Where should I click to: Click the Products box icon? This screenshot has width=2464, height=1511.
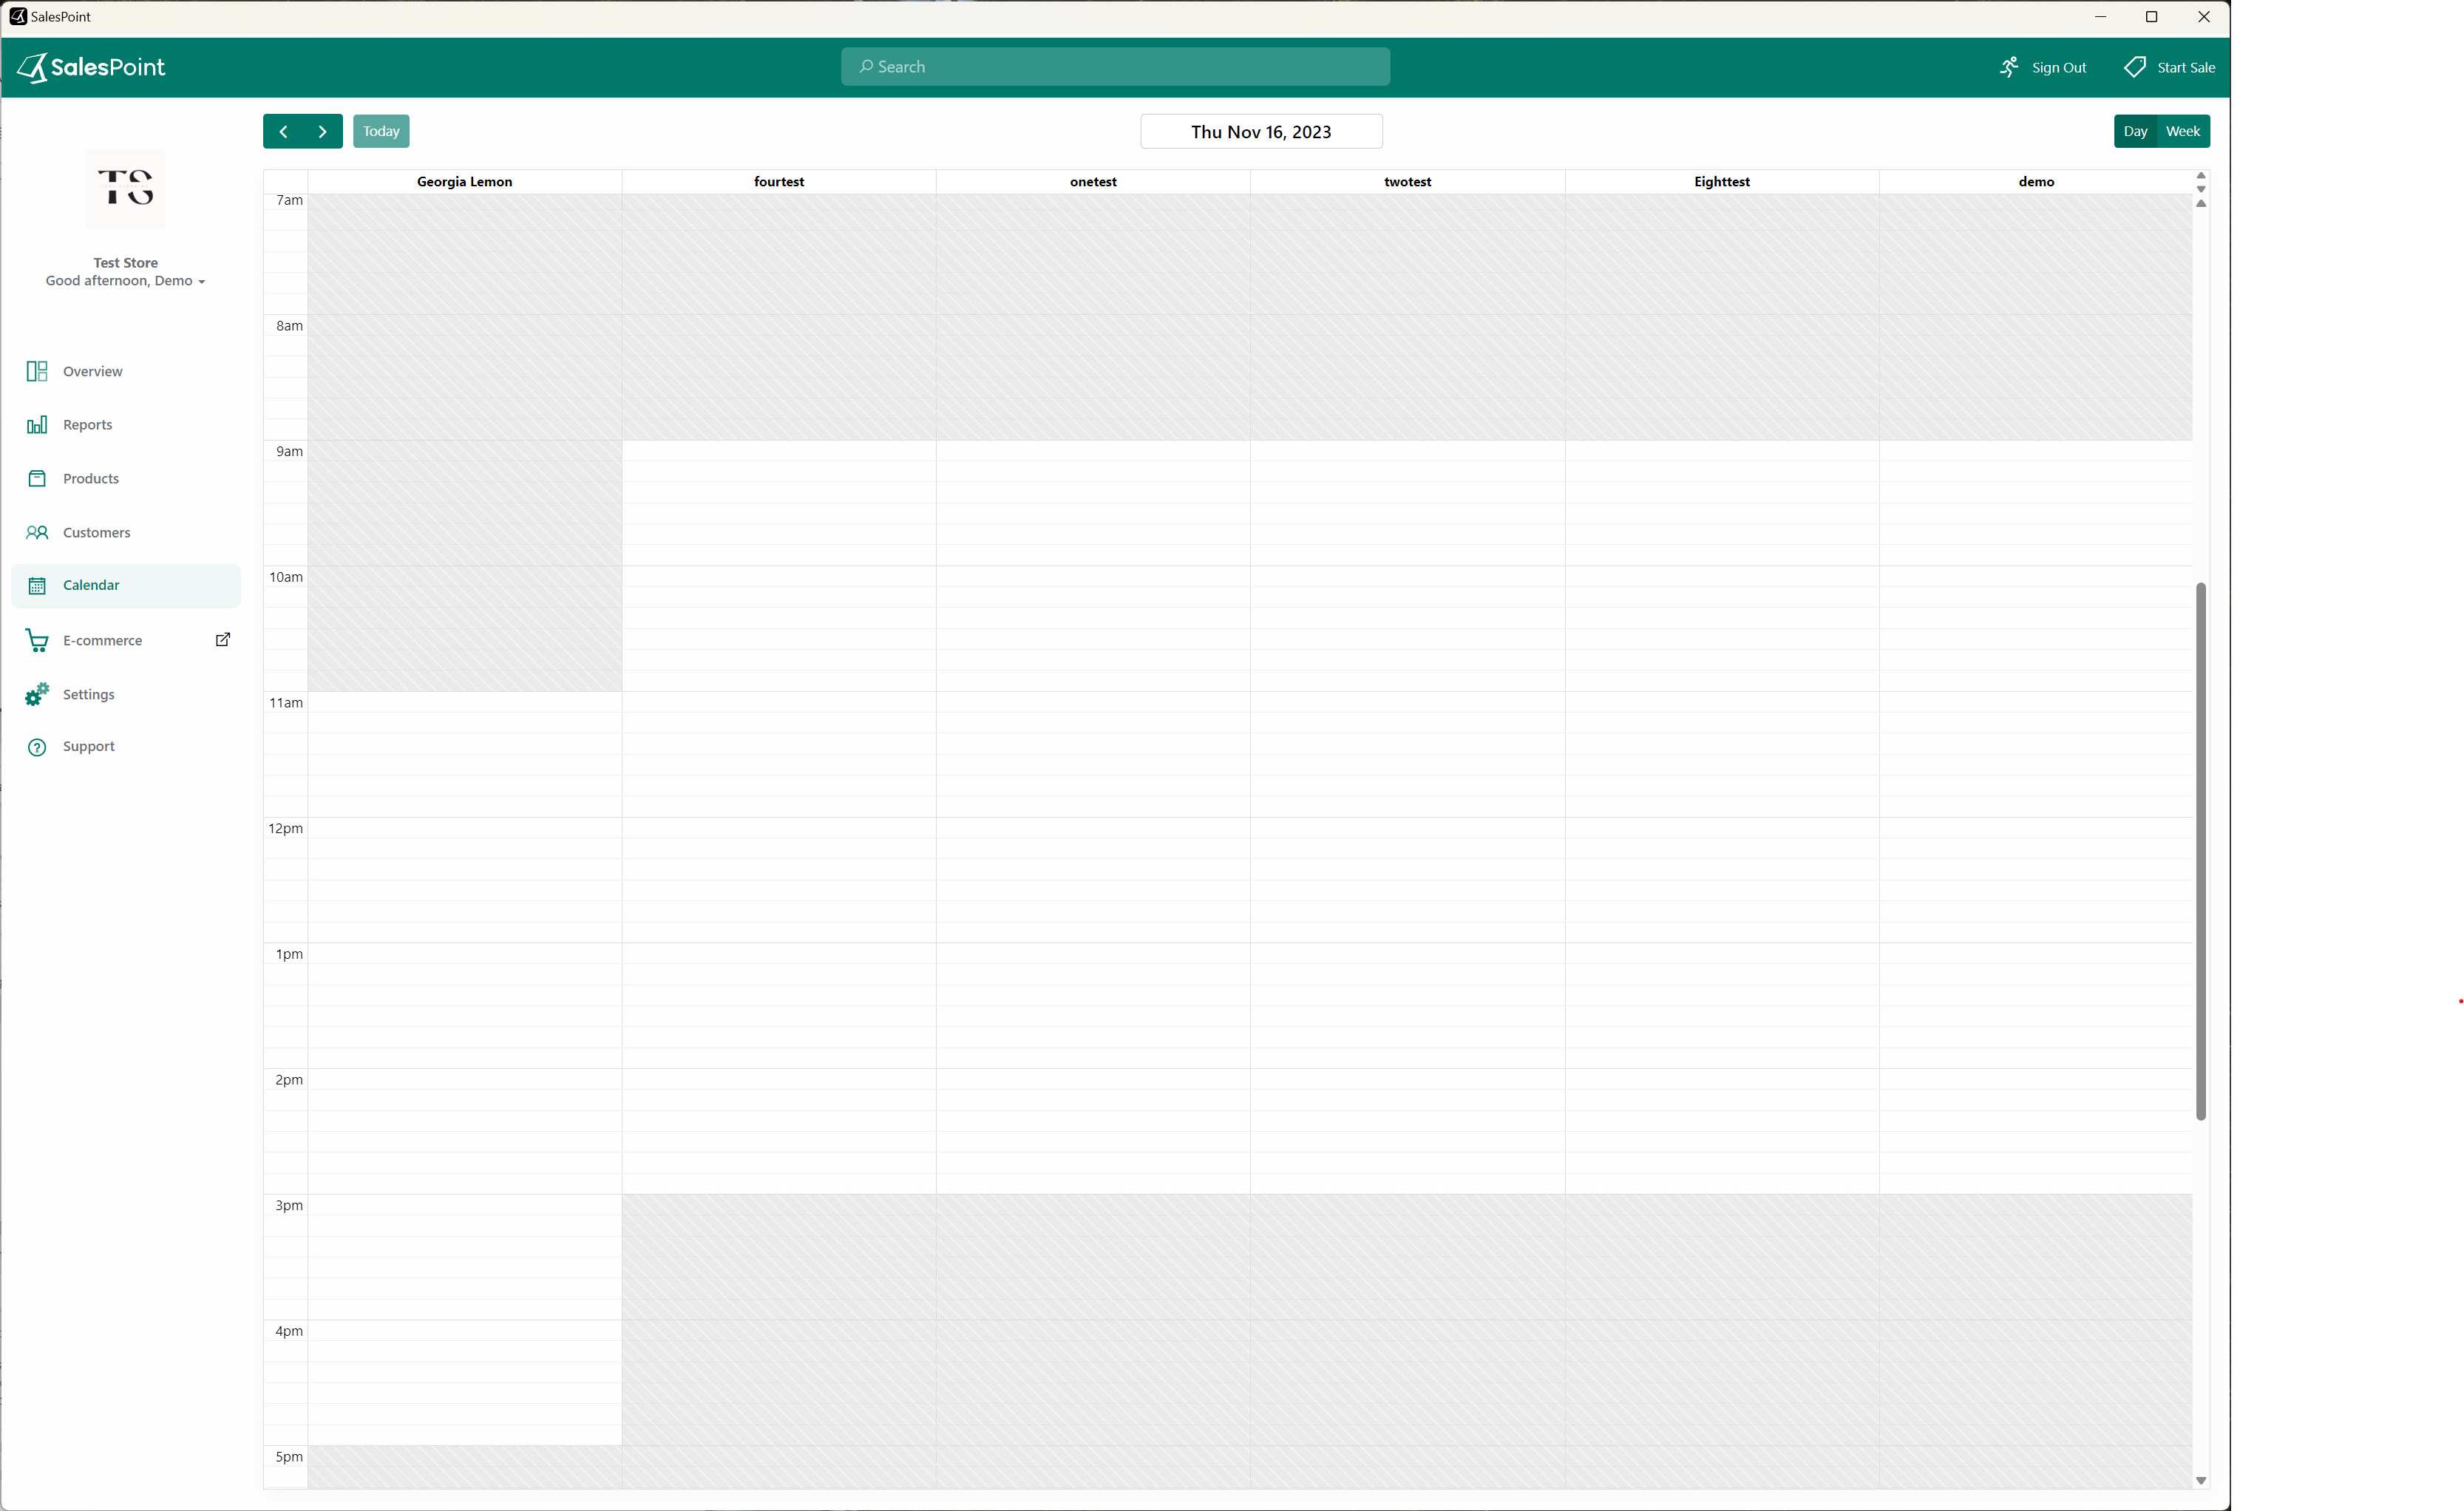click(37, 478)
